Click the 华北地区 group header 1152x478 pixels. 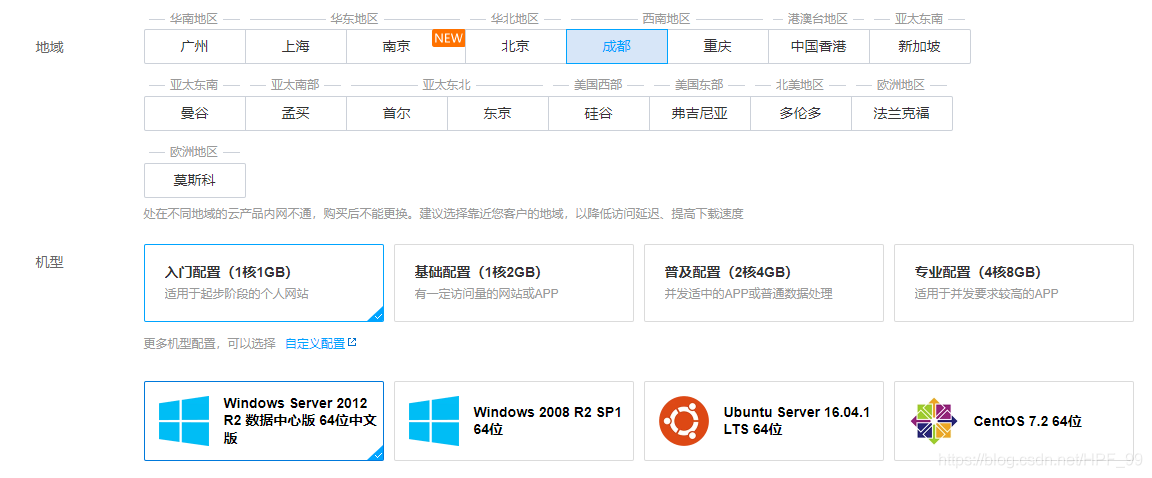(x=515, y=18)
